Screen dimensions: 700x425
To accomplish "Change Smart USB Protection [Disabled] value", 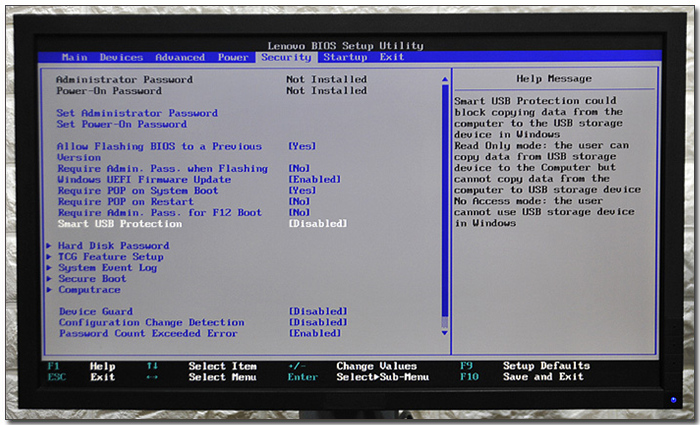I will tap(318, 223).
